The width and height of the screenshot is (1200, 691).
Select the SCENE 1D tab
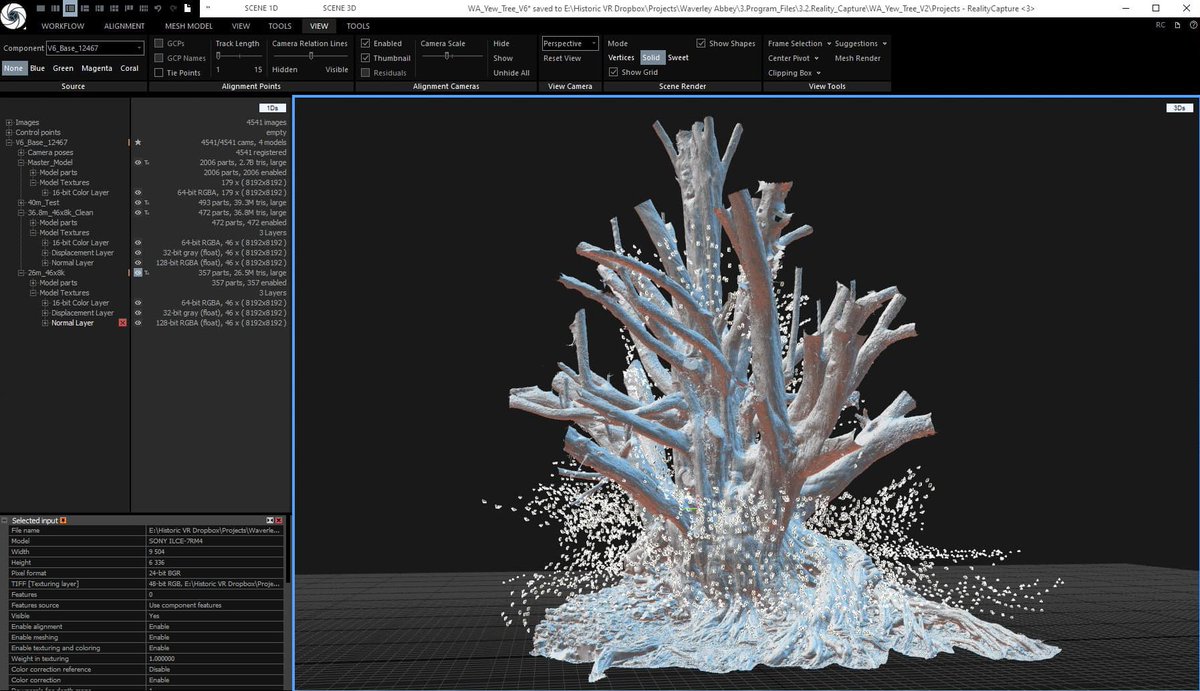261,8
